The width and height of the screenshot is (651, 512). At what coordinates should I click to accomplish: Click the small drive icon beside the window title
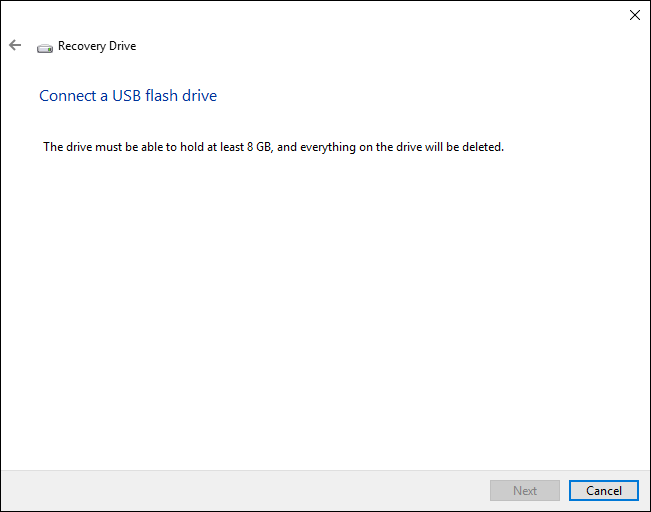pos(45,48)
